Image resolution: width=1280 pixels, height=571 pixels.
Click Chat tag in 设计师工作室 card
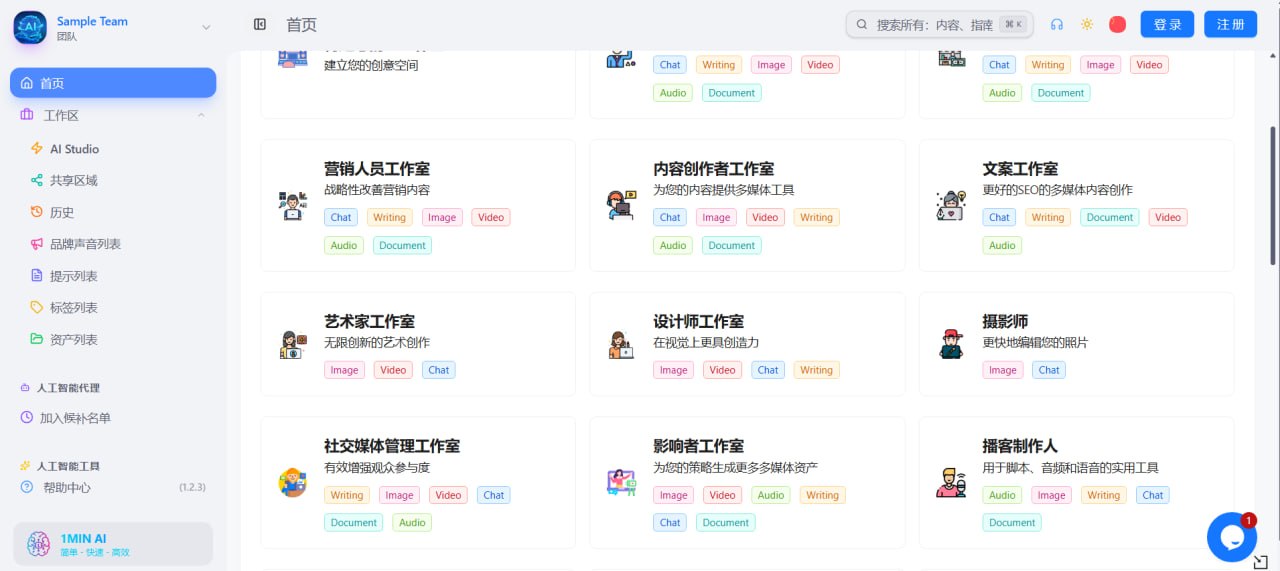pos(768,370)
